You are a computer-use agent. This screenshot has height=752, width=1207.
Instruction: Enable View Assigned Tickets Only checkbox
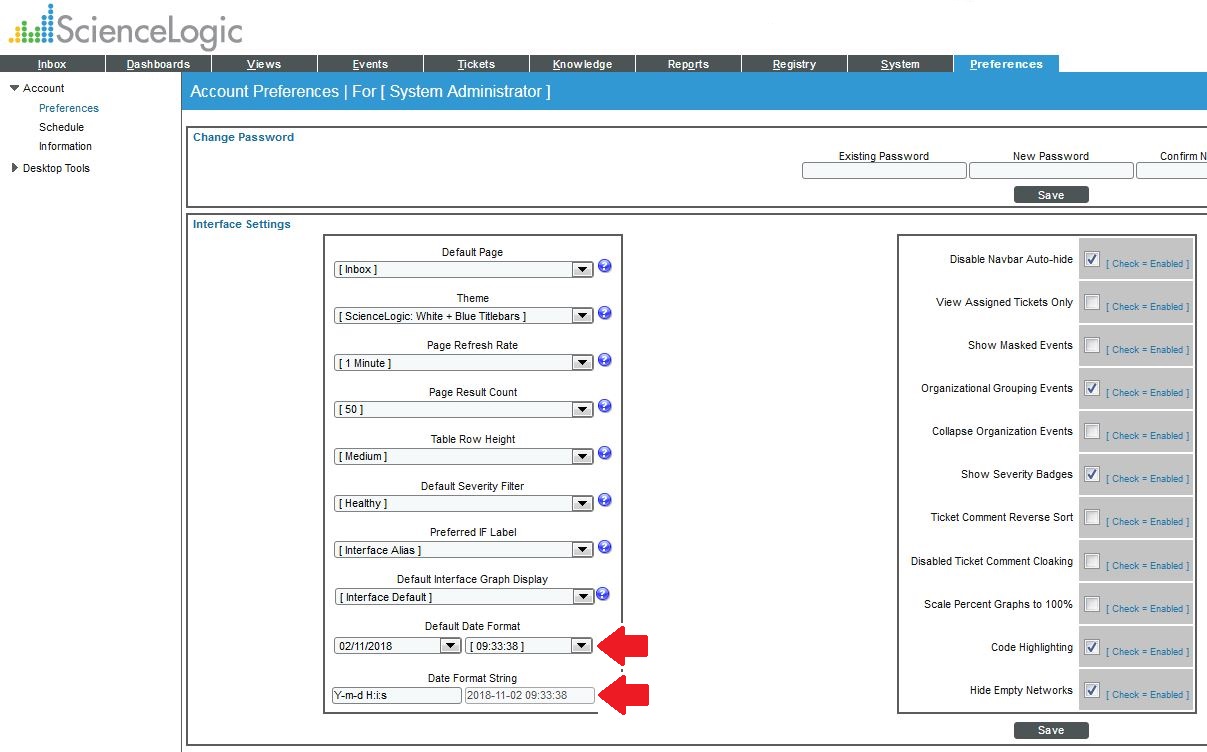click(x=1092, y=302)
